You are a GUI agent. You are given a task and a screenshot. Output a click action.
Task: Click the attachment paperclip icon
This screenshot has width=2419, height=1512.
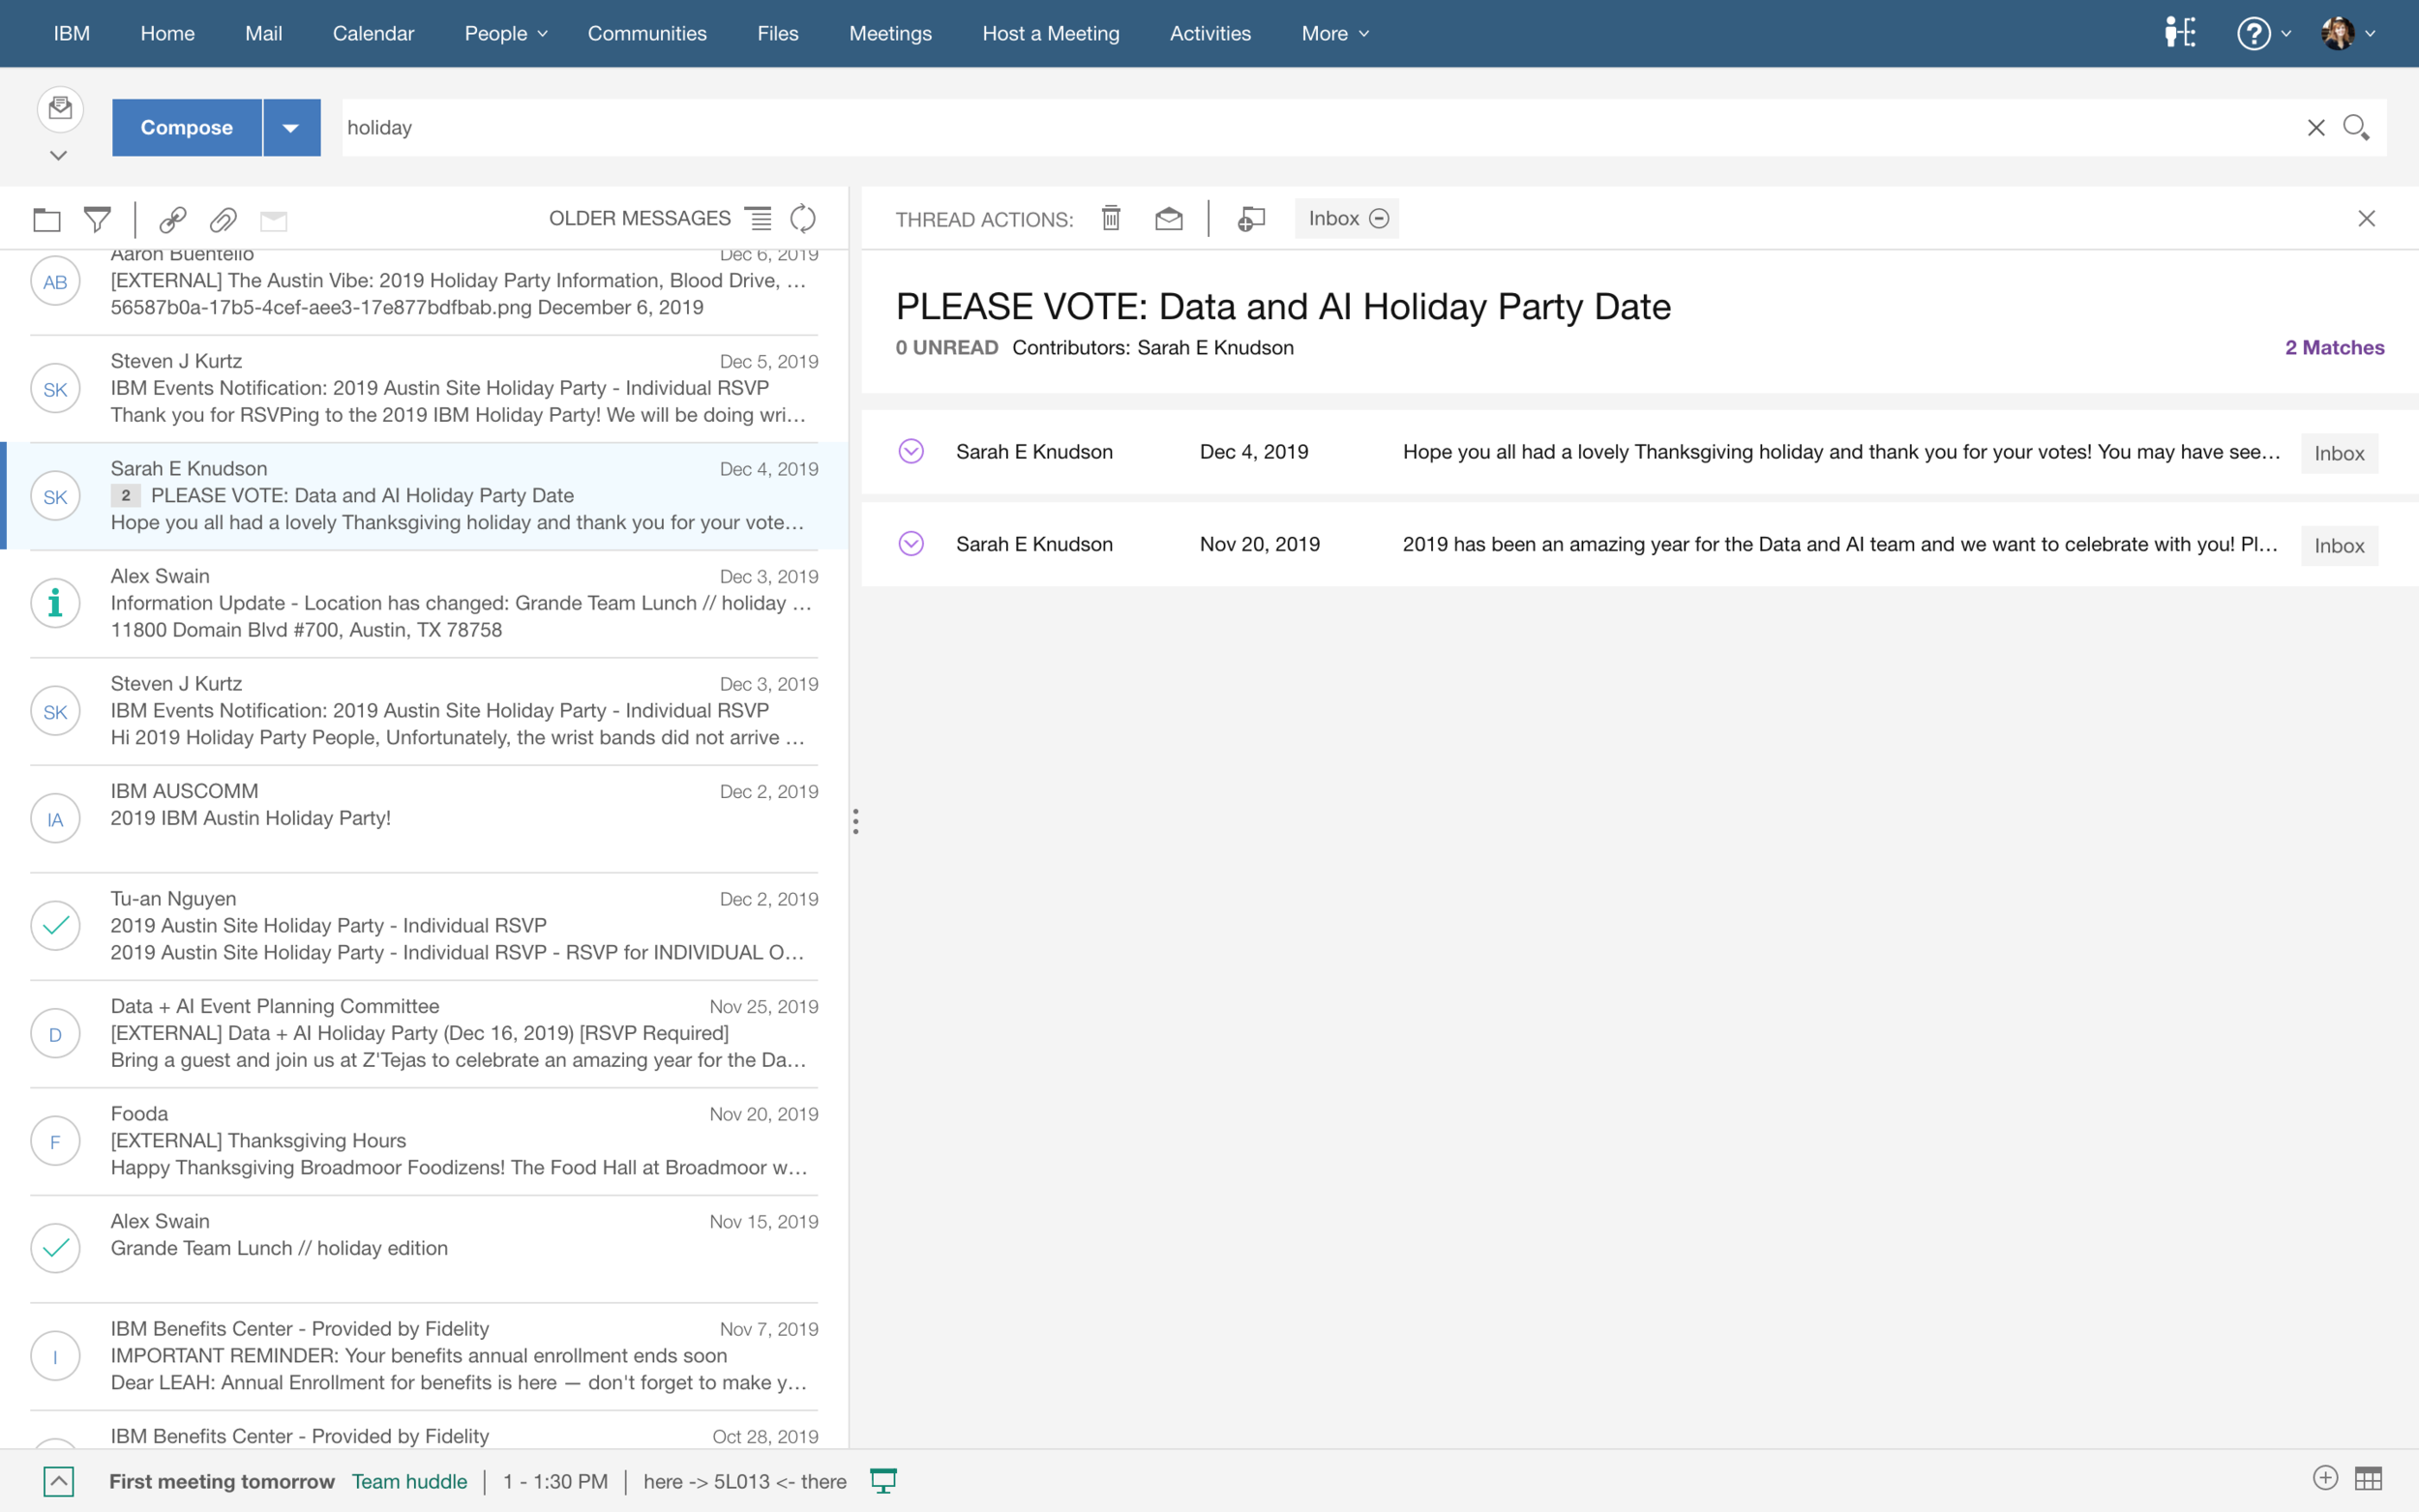coord(223,219)
